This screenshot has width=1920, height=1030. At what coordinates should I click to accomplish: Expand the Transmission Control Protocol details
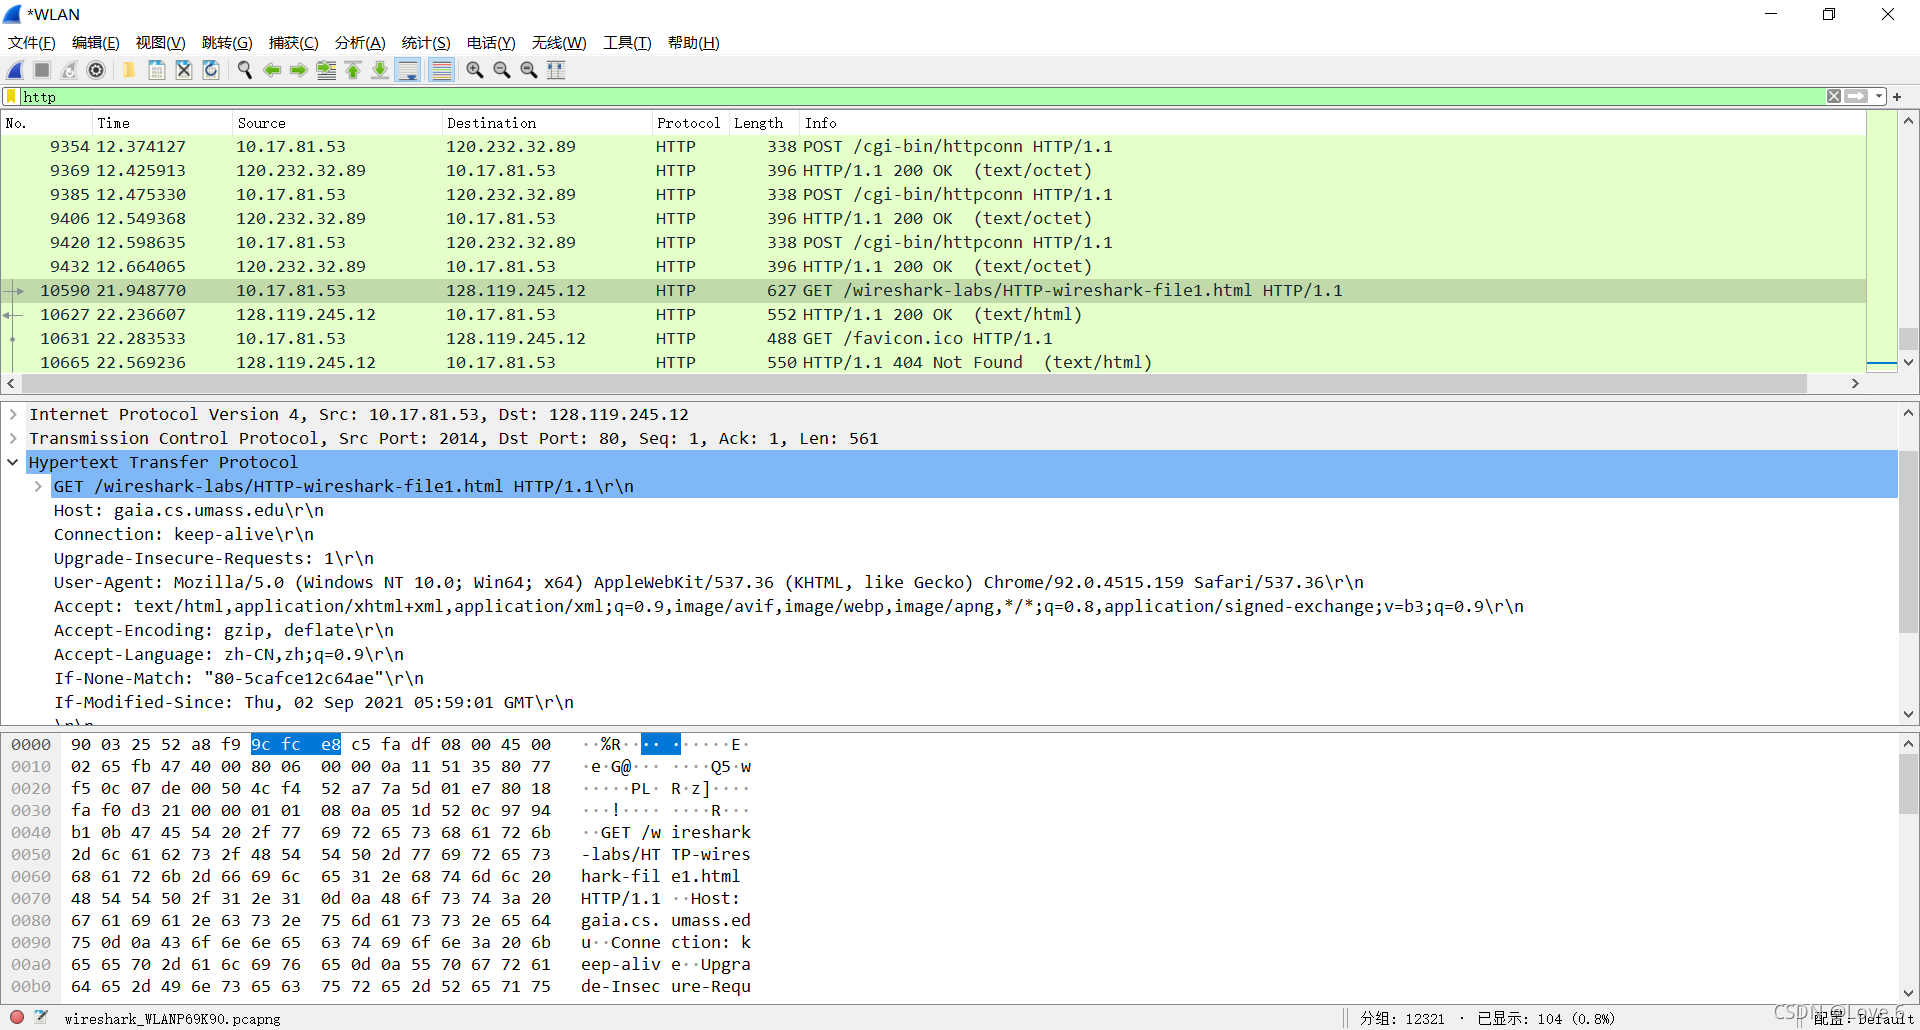[x=13, y=438]
